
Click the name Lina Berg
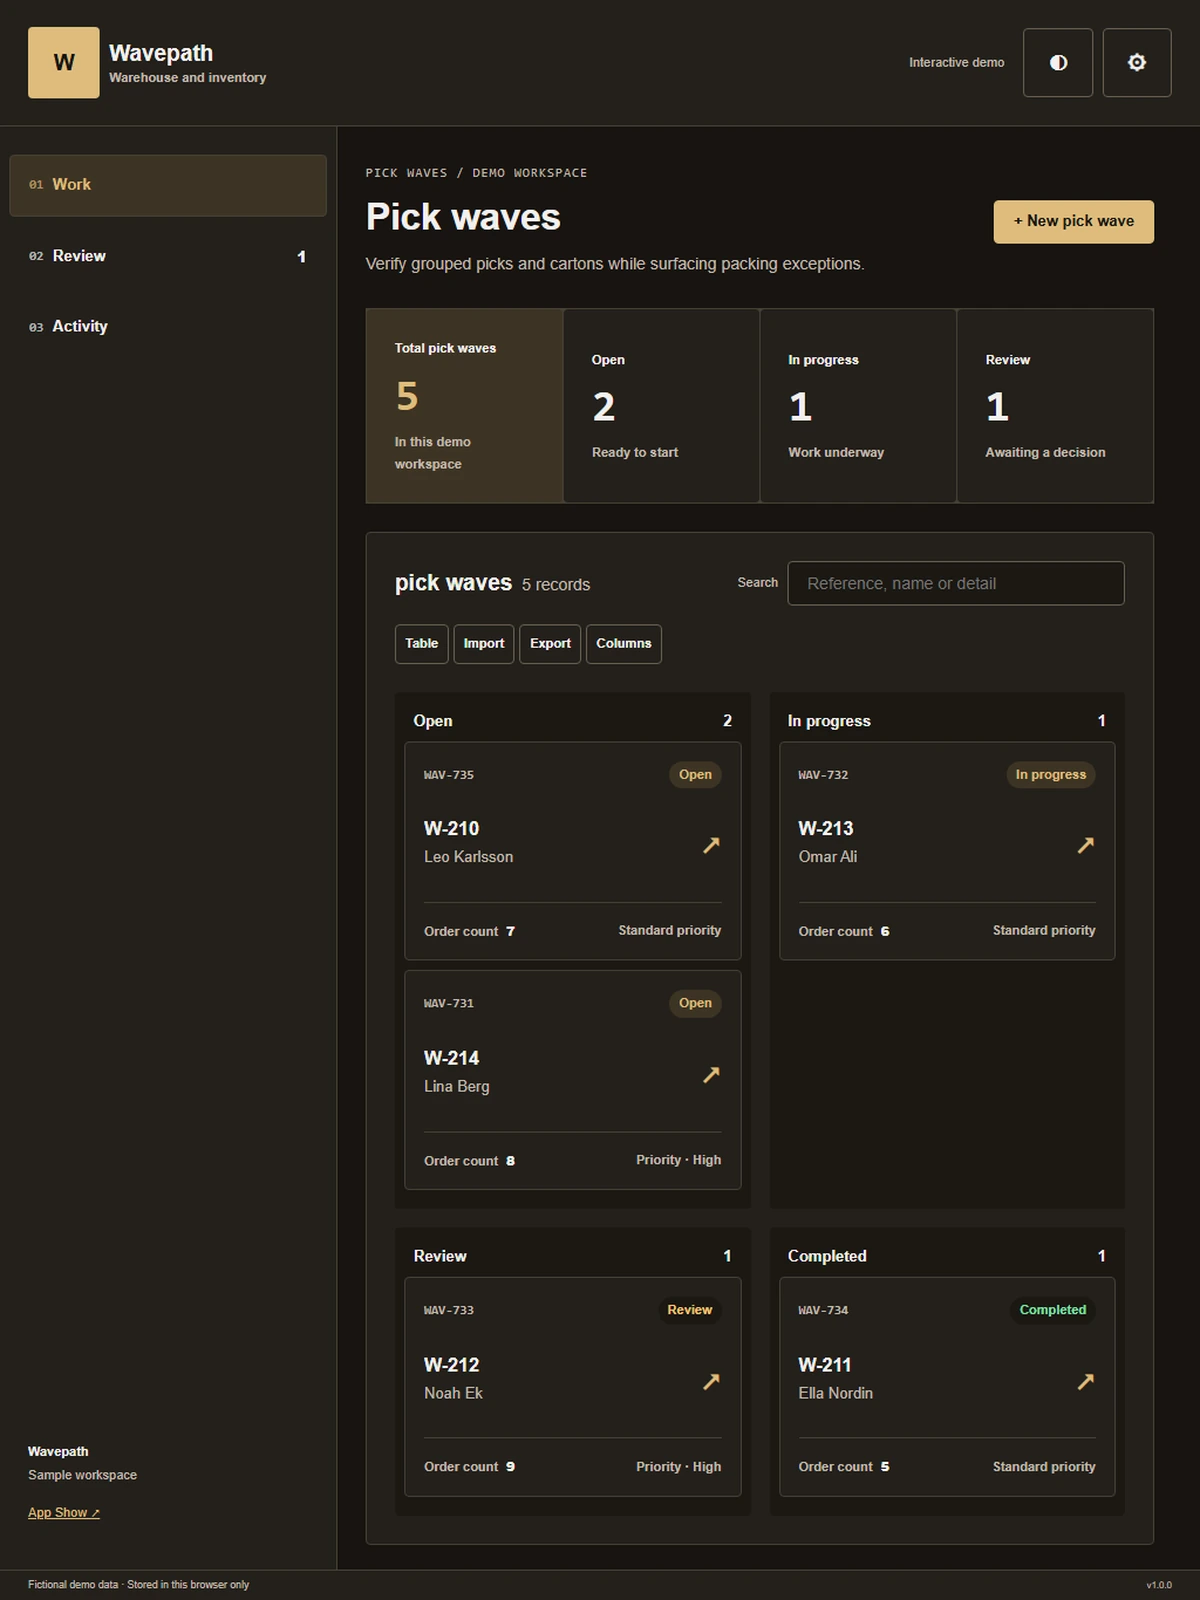click(457, 1086)
